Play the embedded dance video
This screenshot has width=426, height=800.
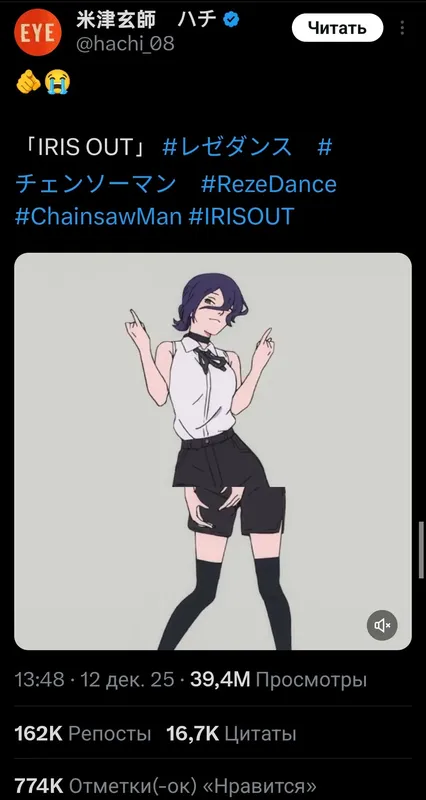213,451
